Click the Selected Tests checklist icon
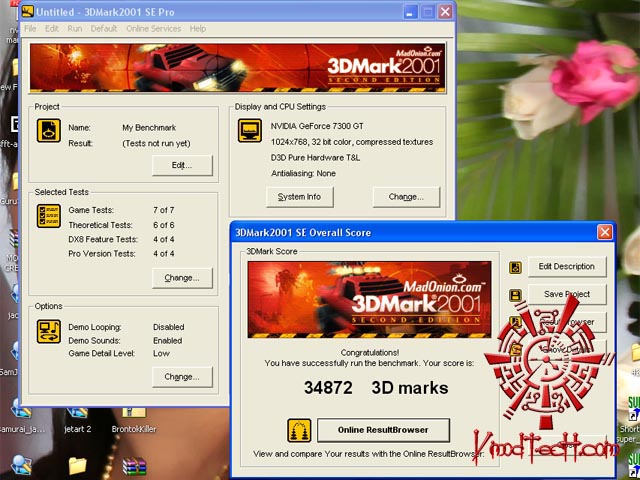 (49, 216)
